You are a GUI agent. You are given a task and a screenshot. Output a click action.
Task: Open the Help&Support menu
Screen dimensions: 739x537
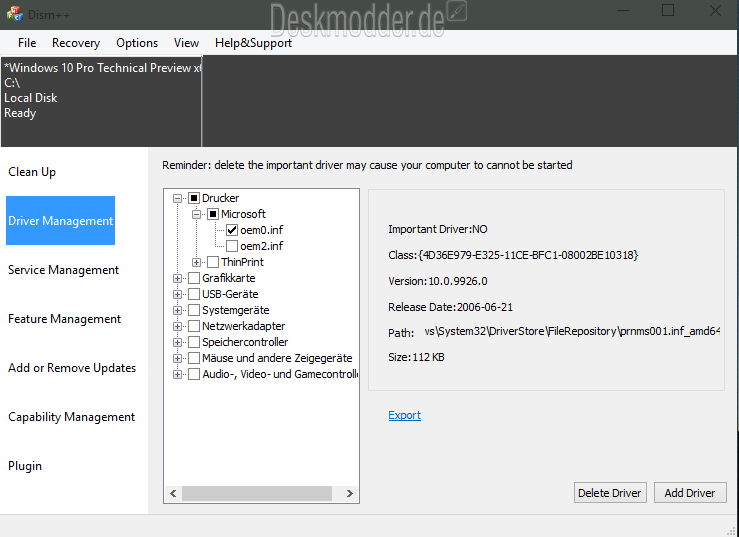pos(253,43)
